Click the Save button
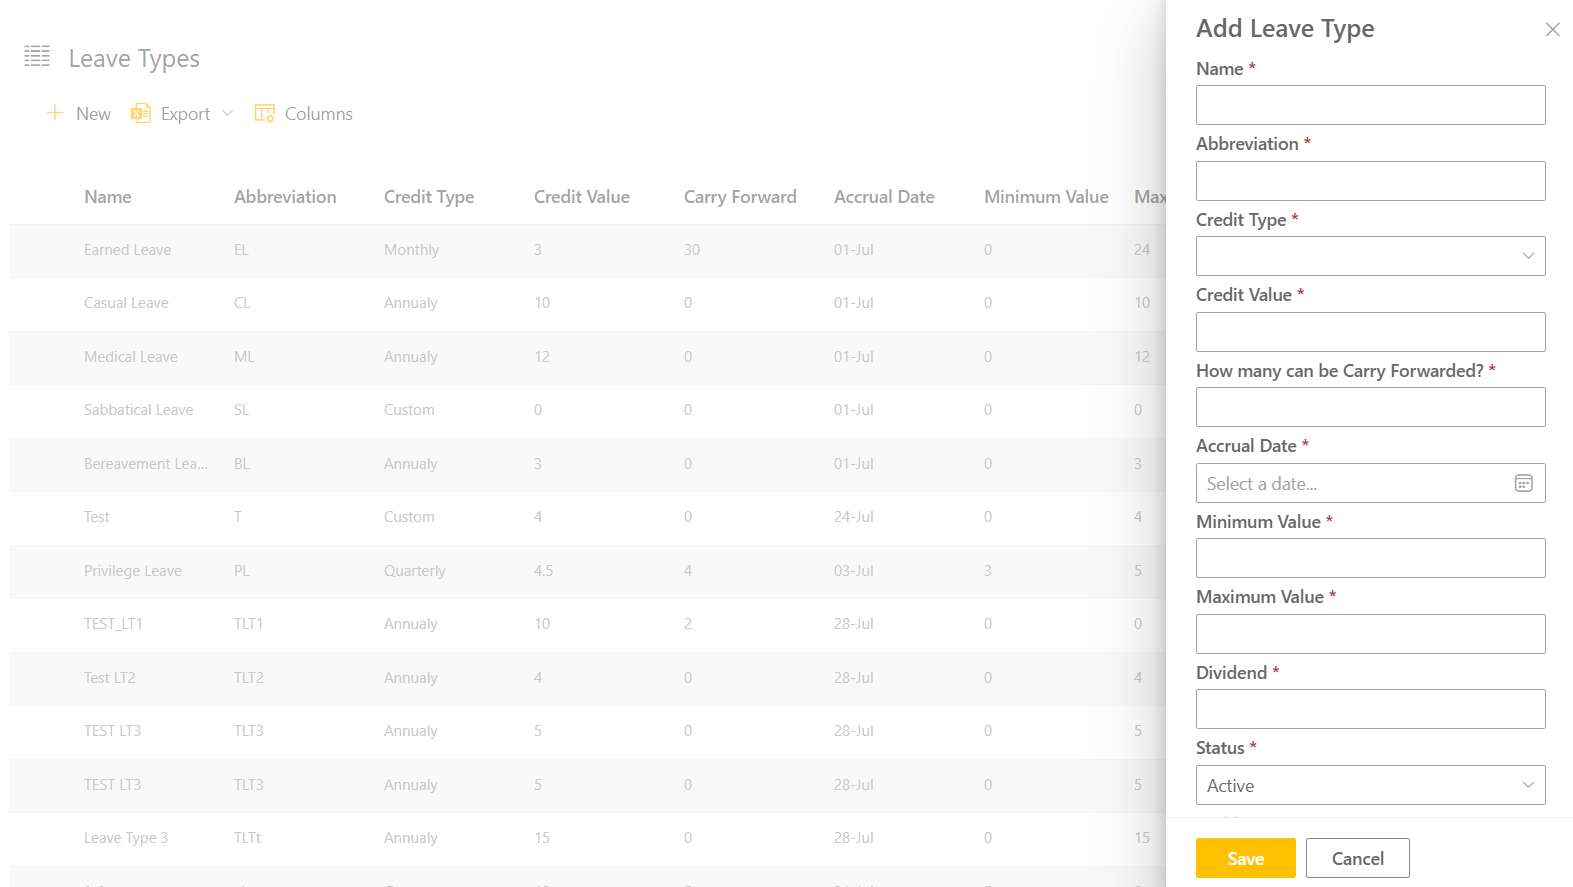Image resolution: width=1573 pixels, height=887 pixels. (1245, 858)
